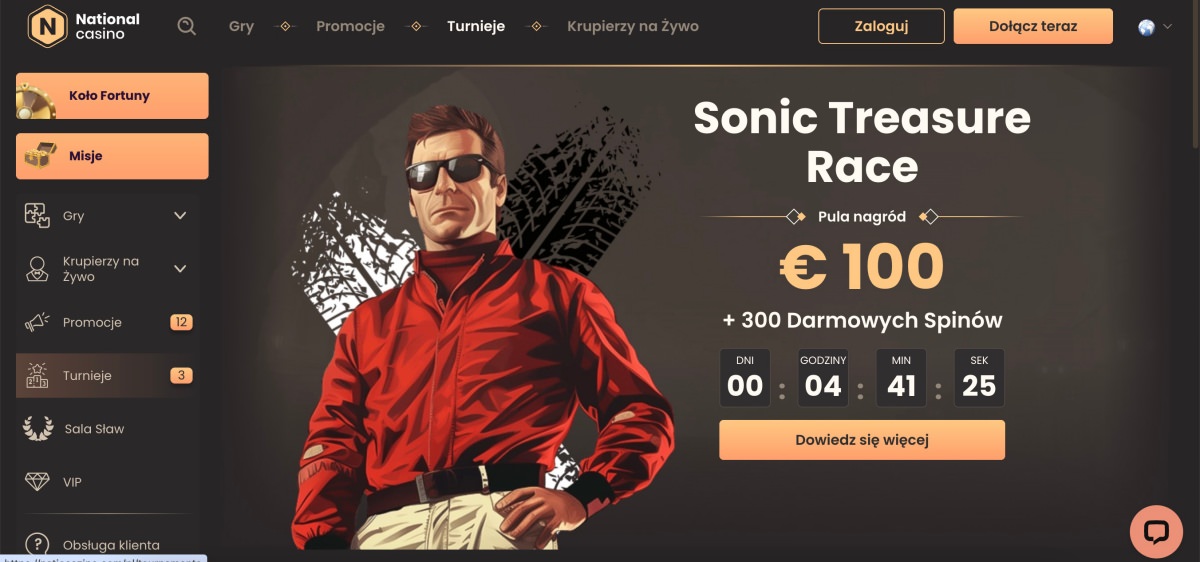Screen dimensions: 1200x562
Task: Click Dowiedz się więcej tournament button
Action: coord(862,440)
